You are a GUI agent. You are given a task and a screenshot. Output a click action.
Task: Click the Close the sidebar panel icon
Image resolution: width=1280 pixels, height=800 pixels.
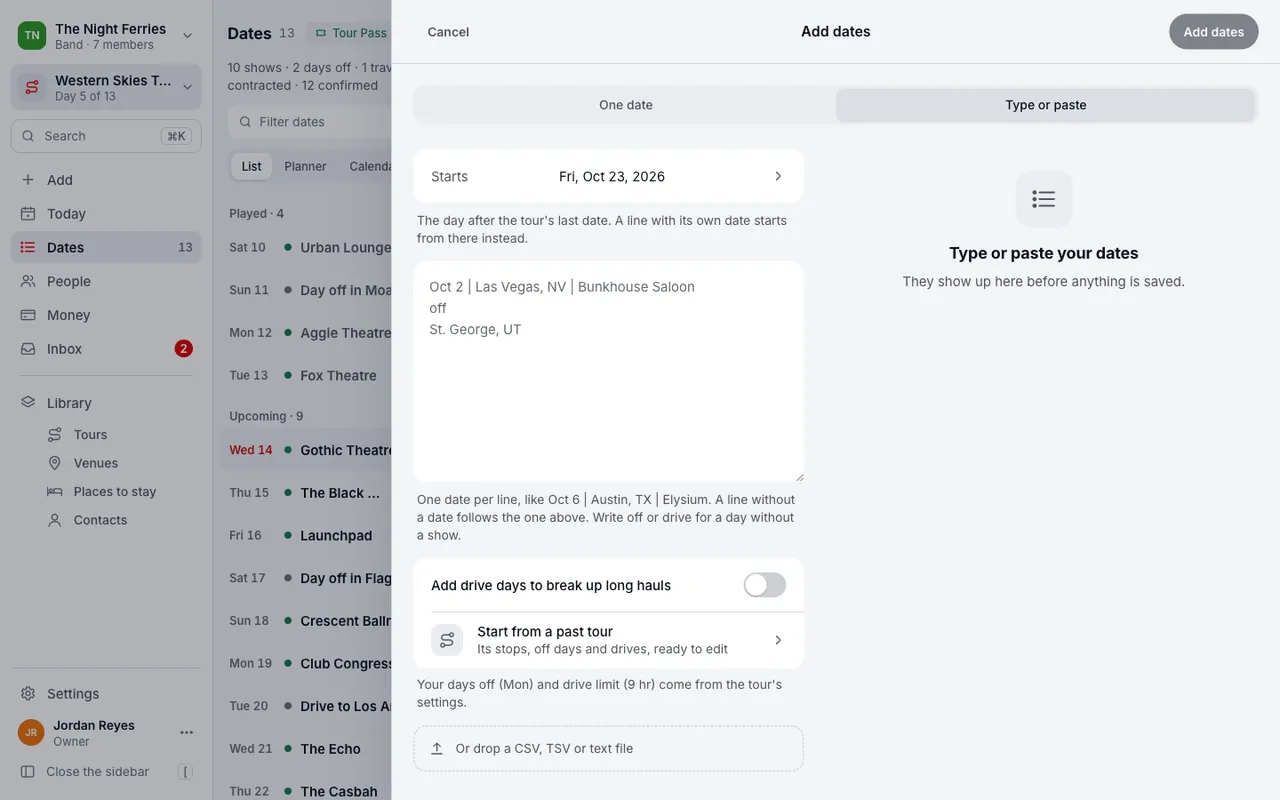[x=28, y=772]
